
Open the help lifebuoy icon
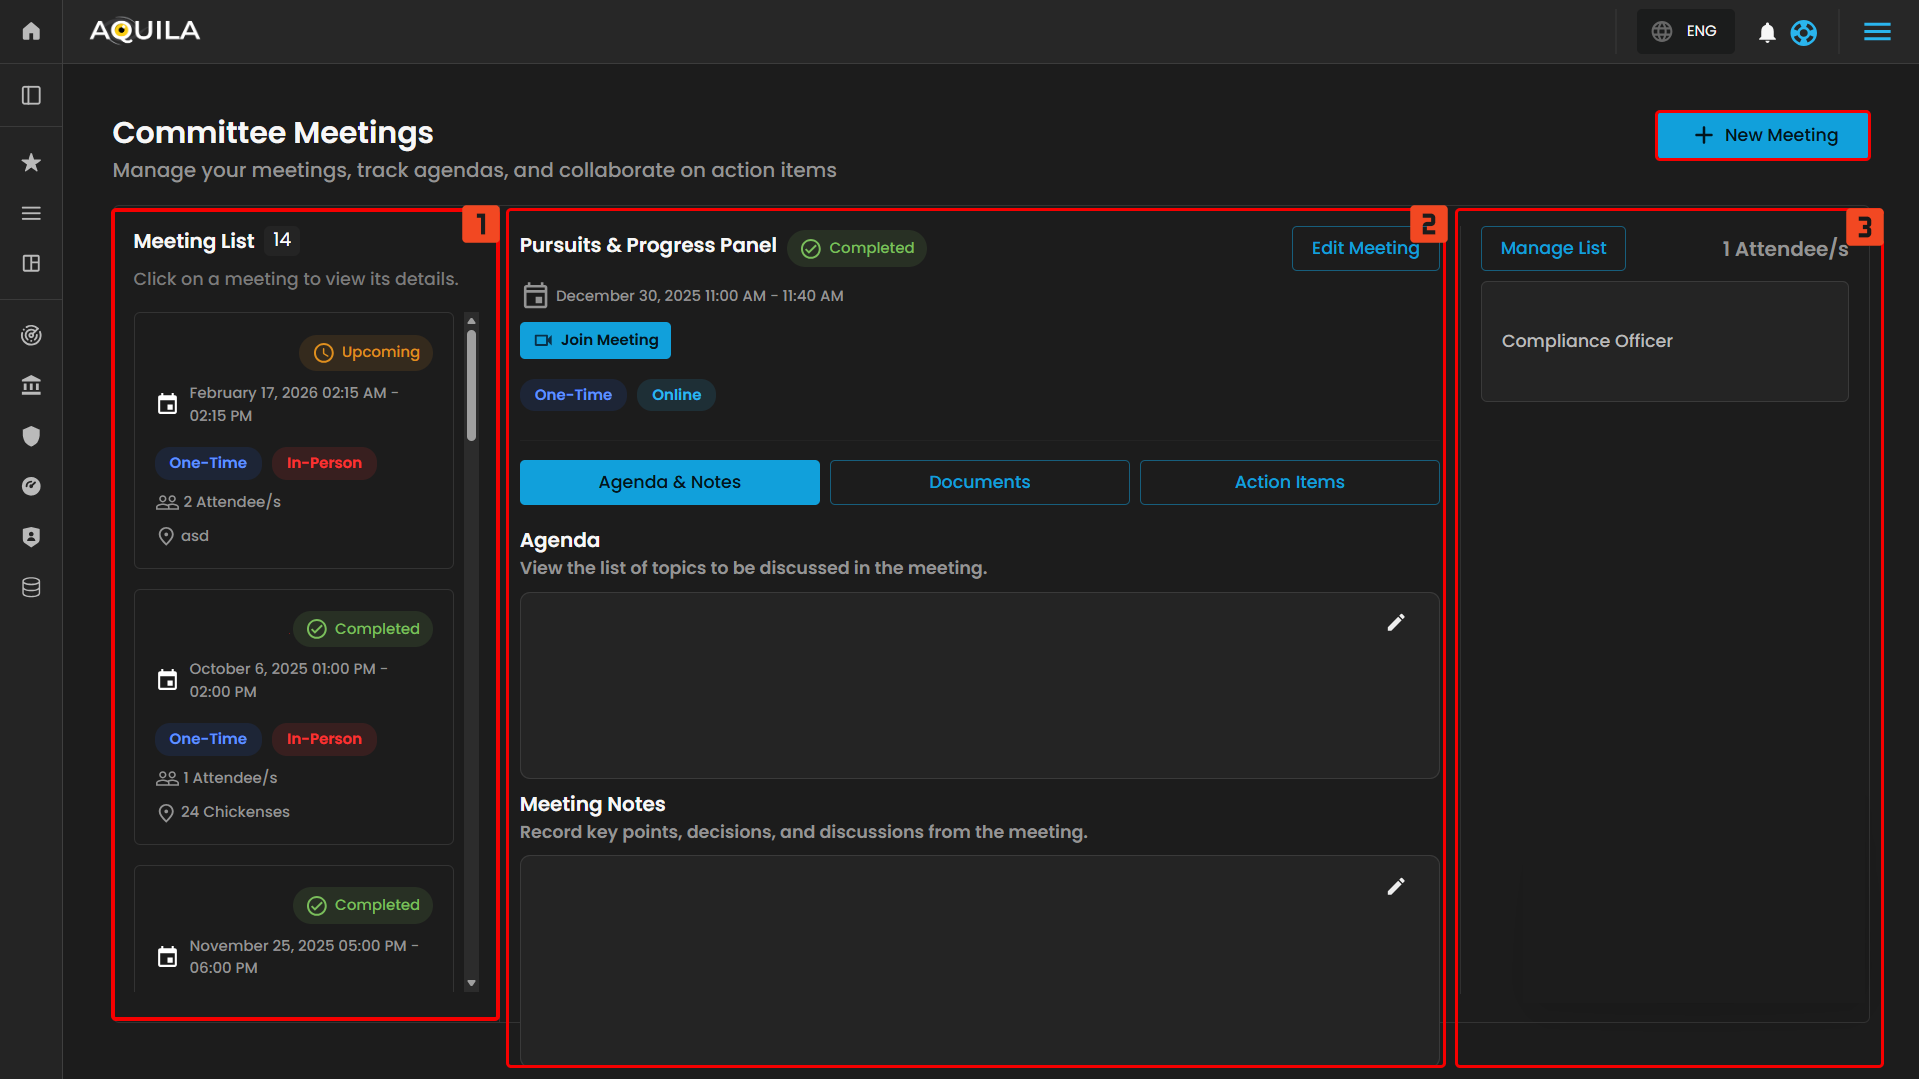(x=1803, y=32)
